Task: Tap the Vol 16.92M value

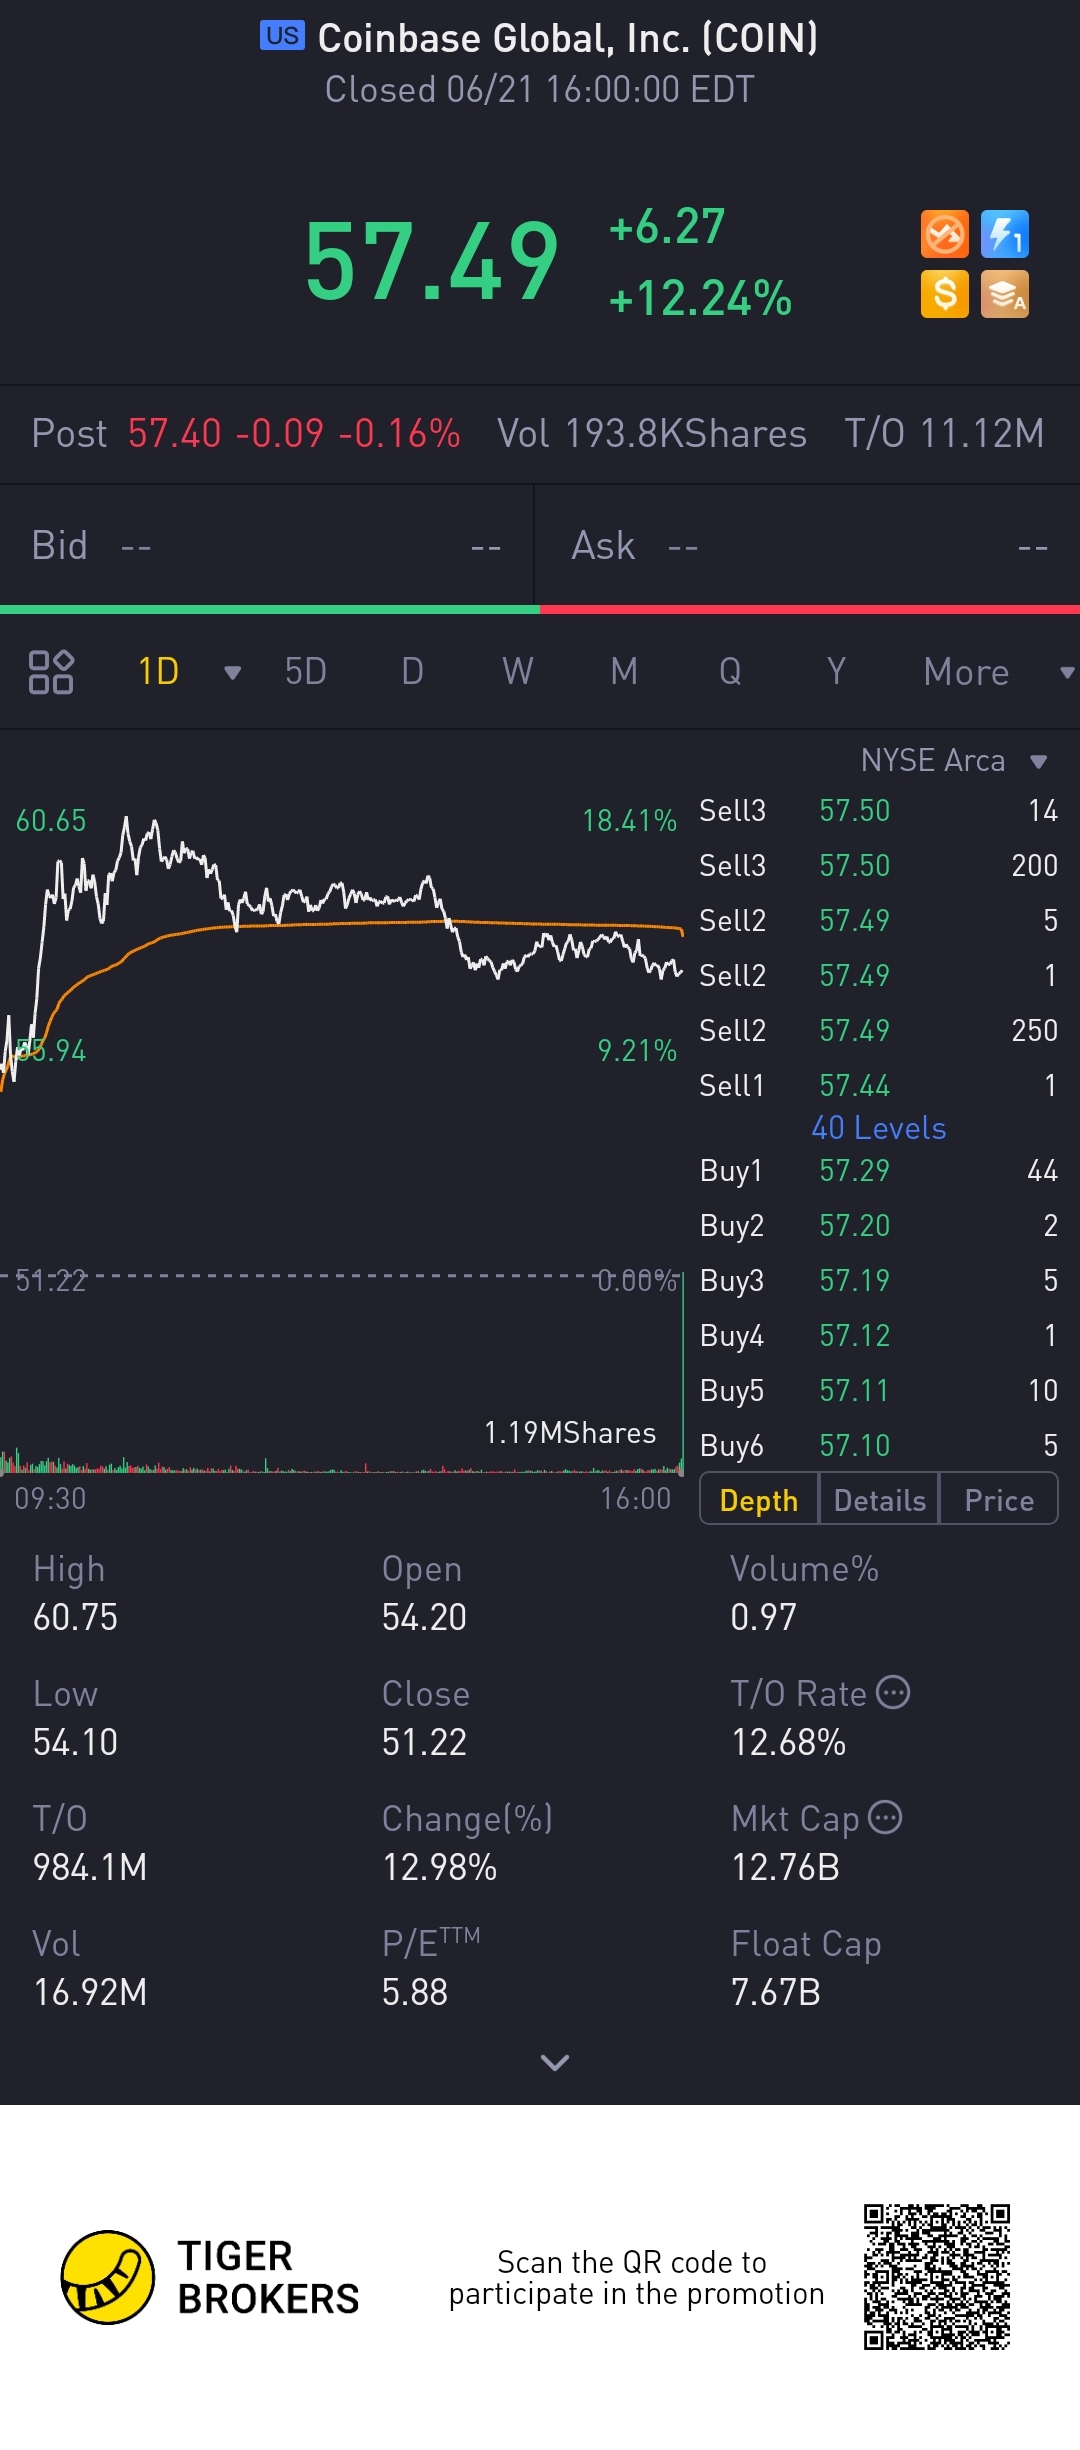Action: click(x=90, y=1992)
